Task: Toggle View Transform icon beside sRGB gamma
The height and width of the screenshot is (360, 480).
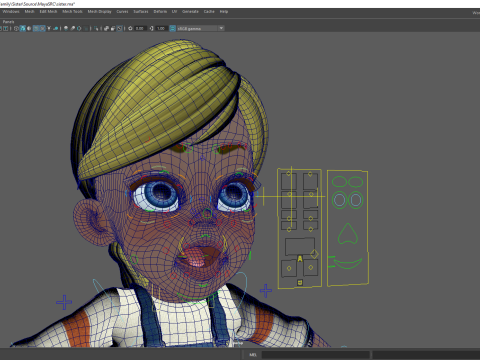Action: click(172, 28)
